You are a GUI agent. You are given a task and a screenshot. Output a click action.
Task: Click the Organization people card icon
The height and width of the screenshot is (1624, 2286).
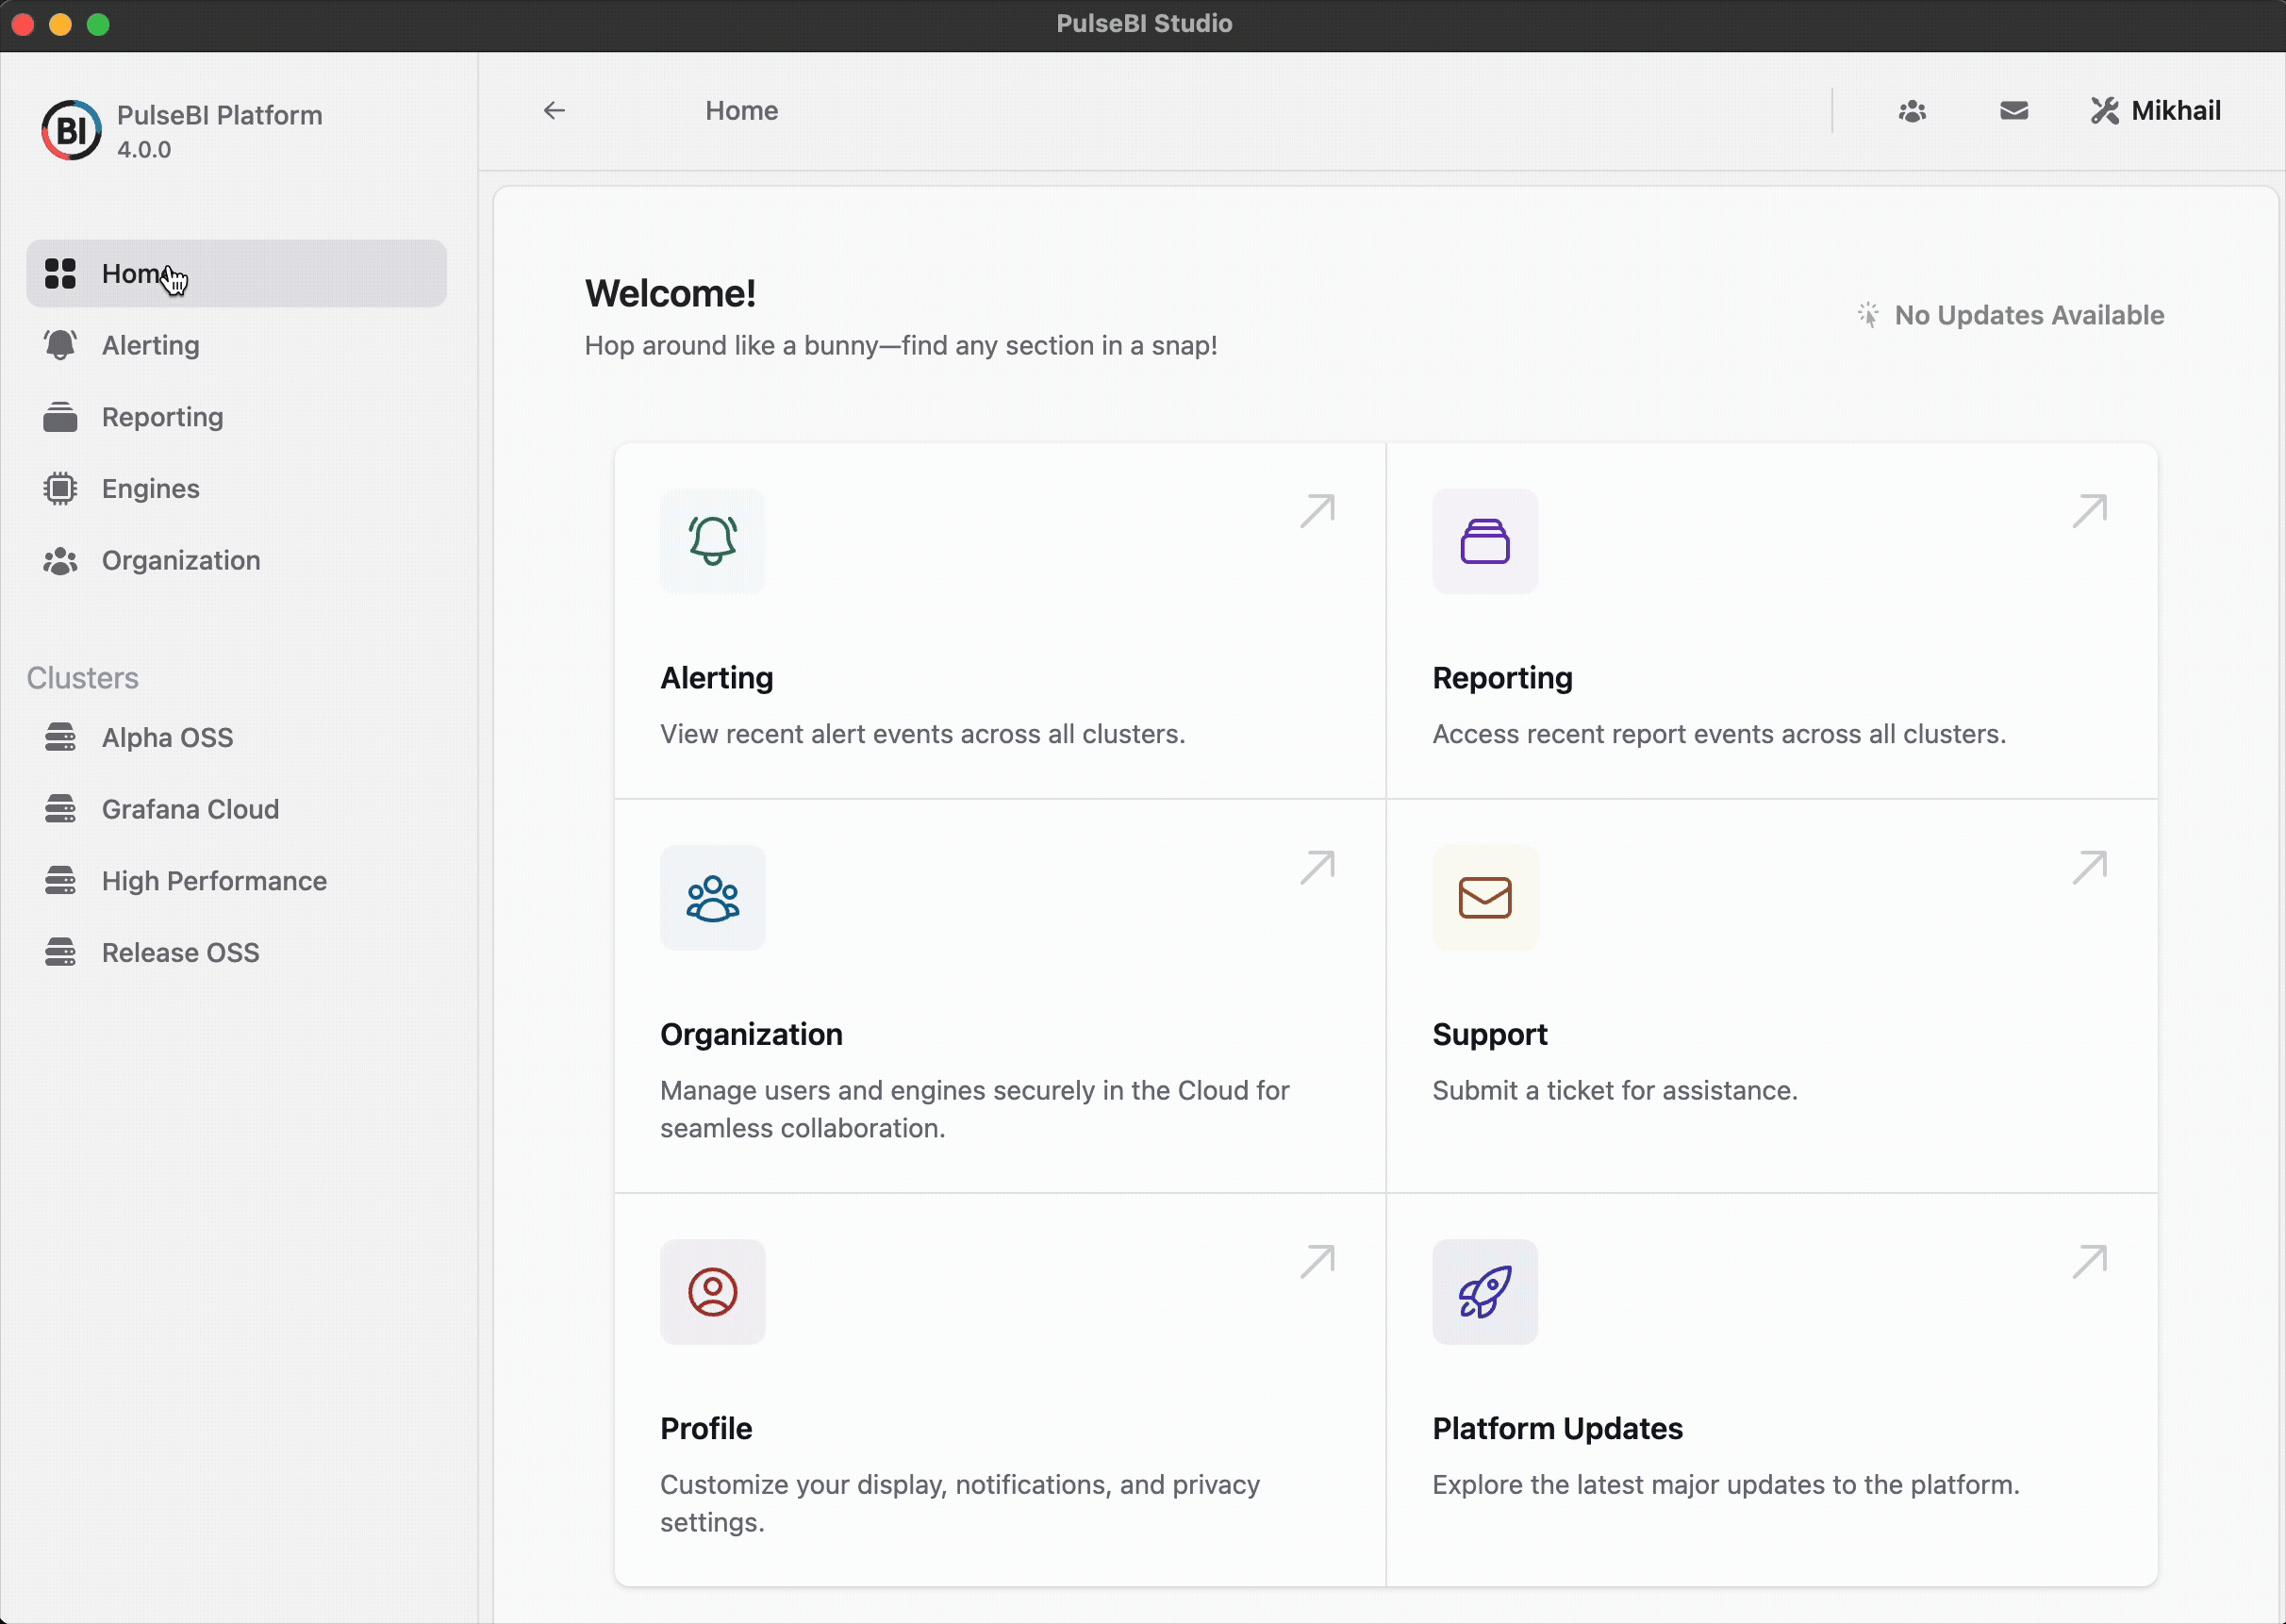tap(712, 897)
